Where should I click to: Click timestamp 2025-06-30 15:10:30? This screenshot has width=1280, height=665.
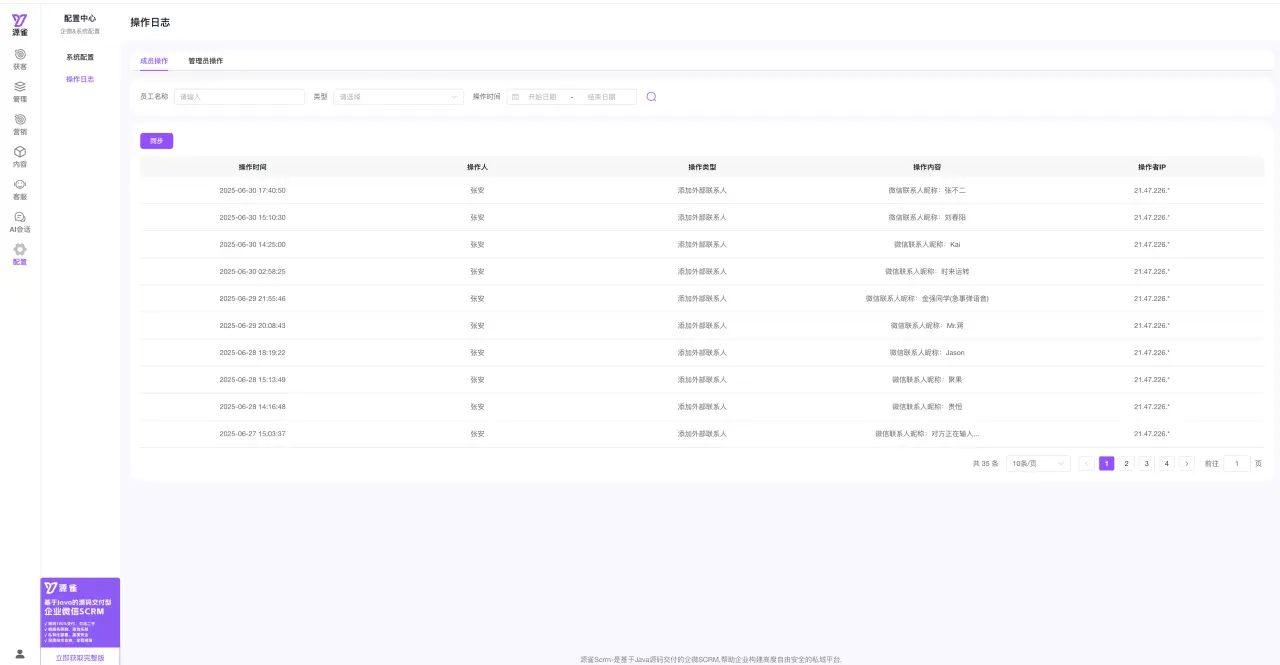coord(253,217)
